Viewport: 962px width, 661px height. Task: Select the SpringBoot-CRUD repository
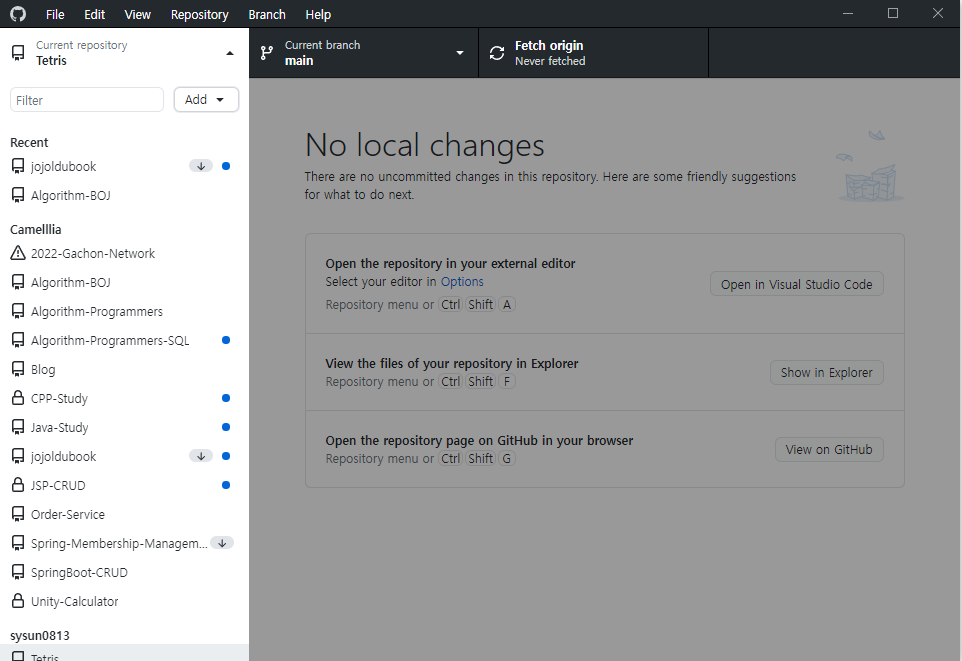click(125, 573)
